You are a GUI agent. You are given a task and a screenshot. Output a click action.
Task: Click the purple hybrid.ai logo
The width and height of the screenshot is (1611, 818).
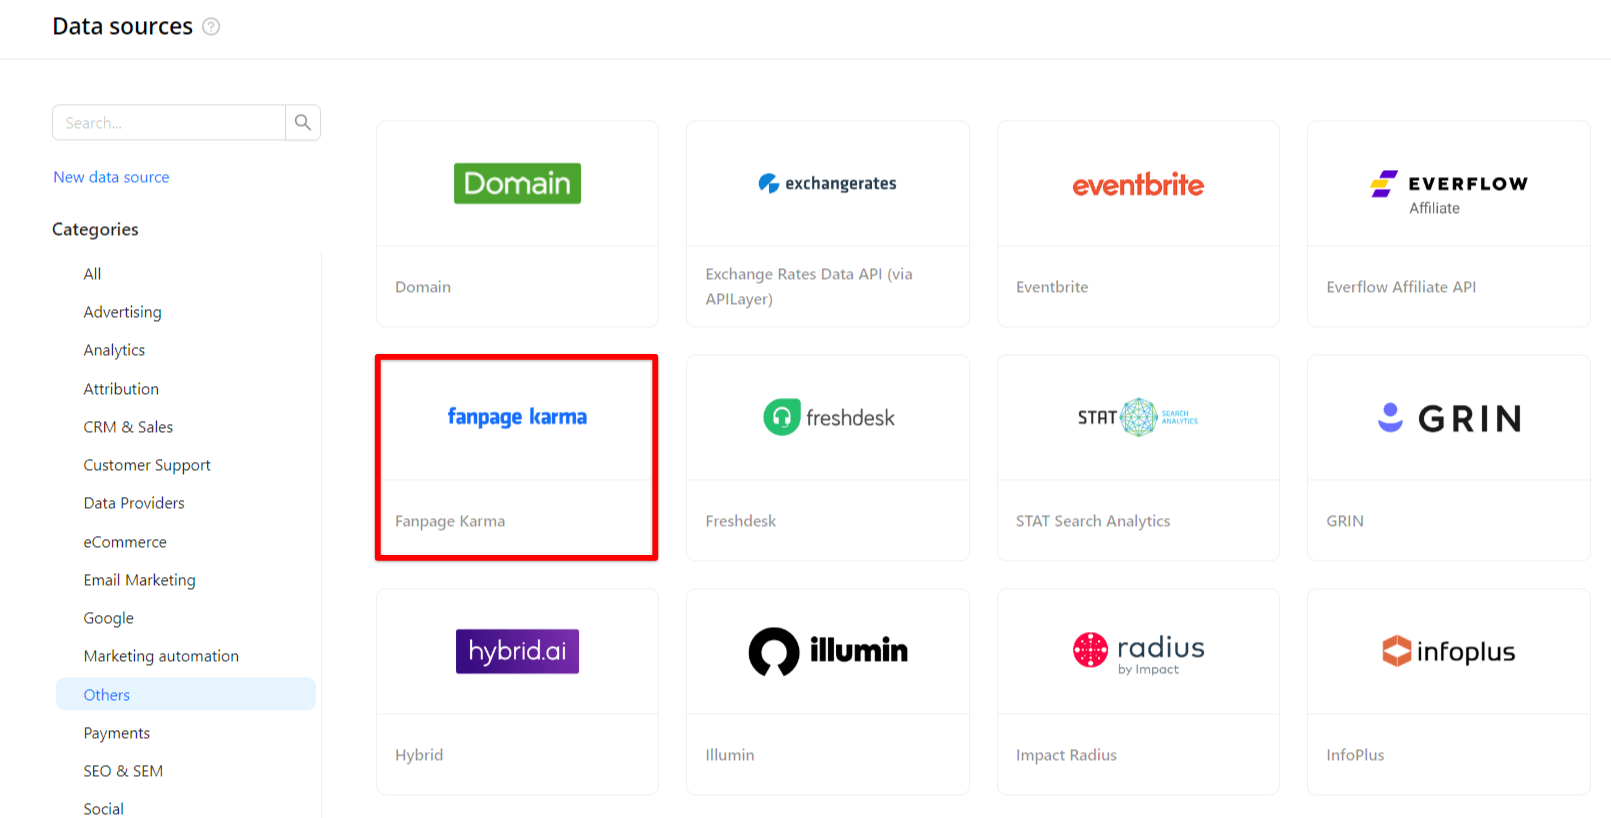point(517,651)
